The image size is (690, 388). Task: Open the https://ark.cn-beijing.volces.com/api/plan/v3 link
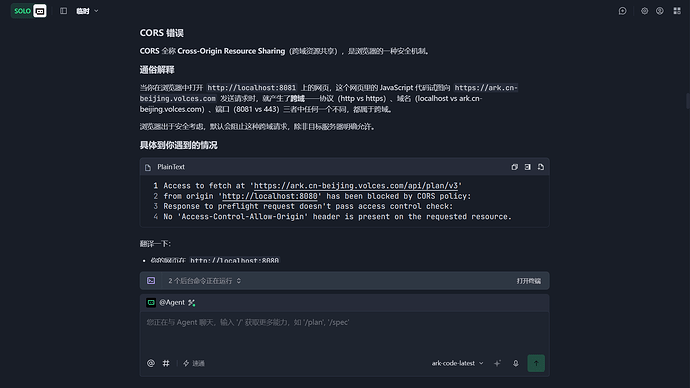pos(356,186)
